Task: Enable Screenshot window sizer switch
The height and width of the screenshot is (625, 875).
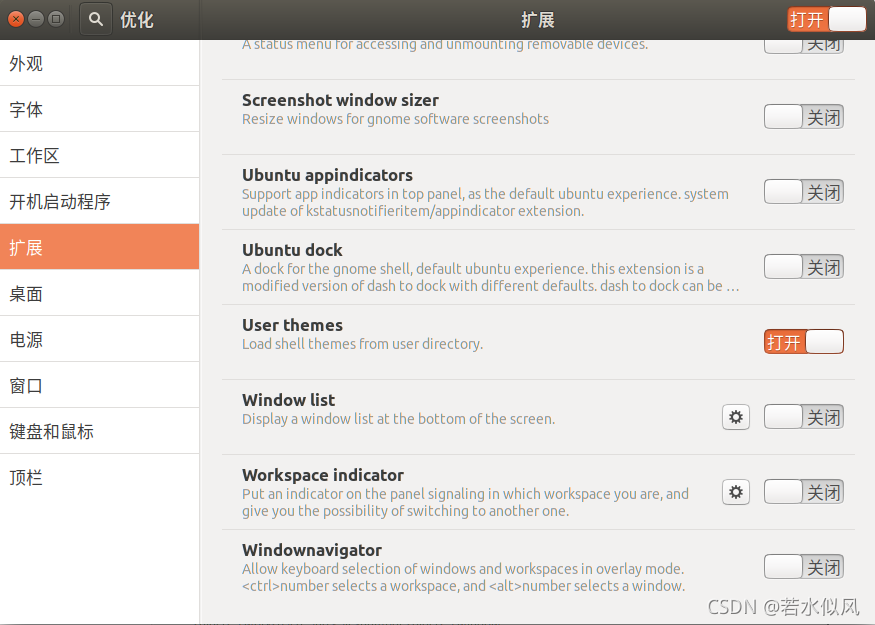Action: [804, 117]
